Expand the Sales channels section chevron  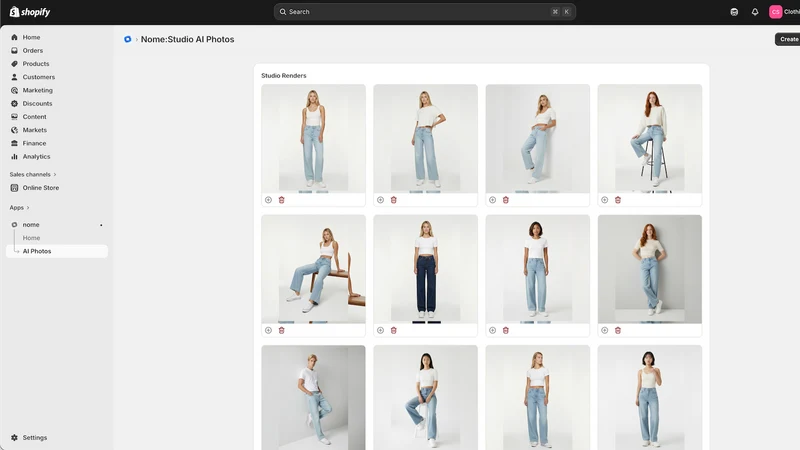click(55, 174)
